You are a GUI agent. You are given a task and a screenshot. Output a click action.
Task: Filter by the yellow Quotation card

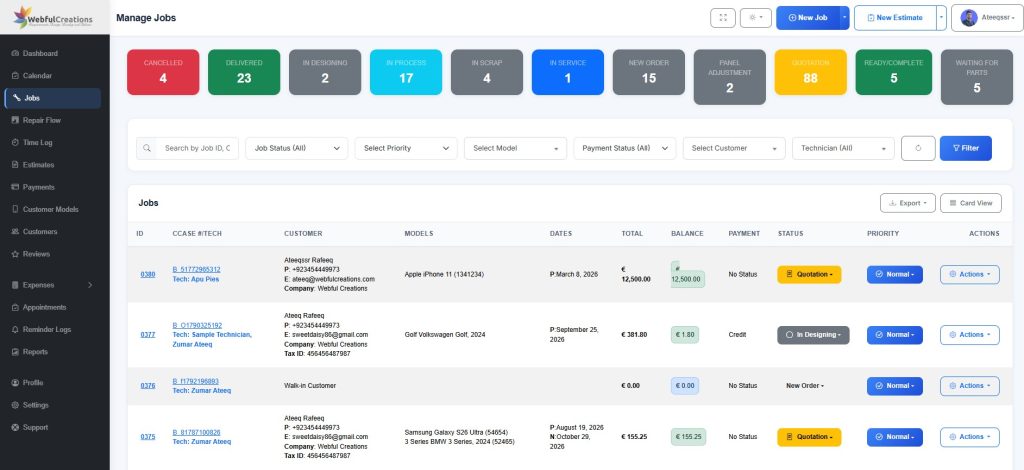click(810, 72)
